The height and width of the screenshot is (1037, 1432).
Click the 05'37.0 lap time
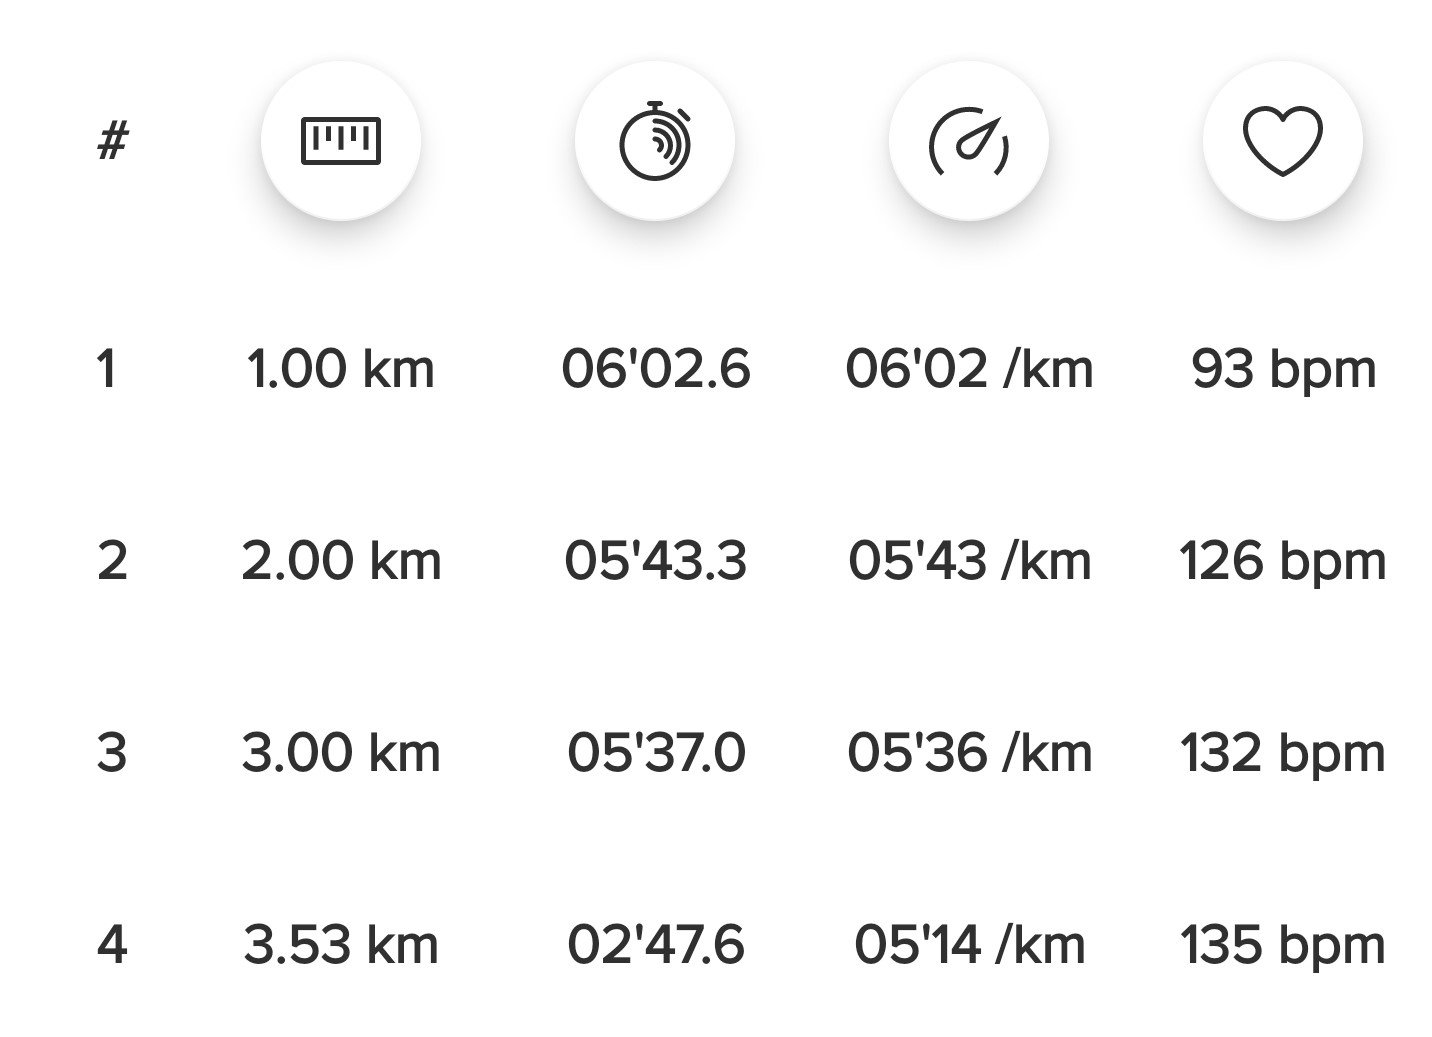tap(656, 753)
